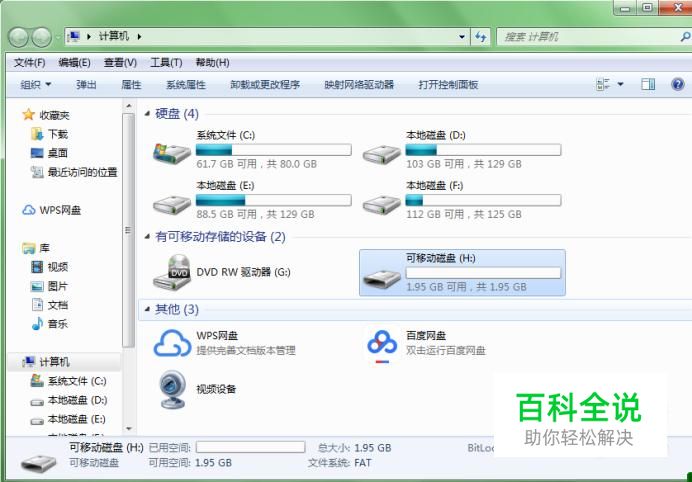Click the search magnifier icon
Viewport: 692px width, 482px height.
pos(685,37)
